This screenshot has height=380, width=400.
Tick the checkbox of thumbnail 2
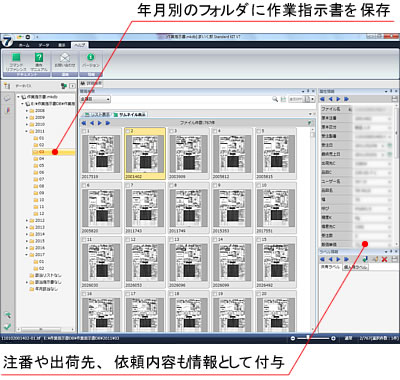(x=128, y=131)
